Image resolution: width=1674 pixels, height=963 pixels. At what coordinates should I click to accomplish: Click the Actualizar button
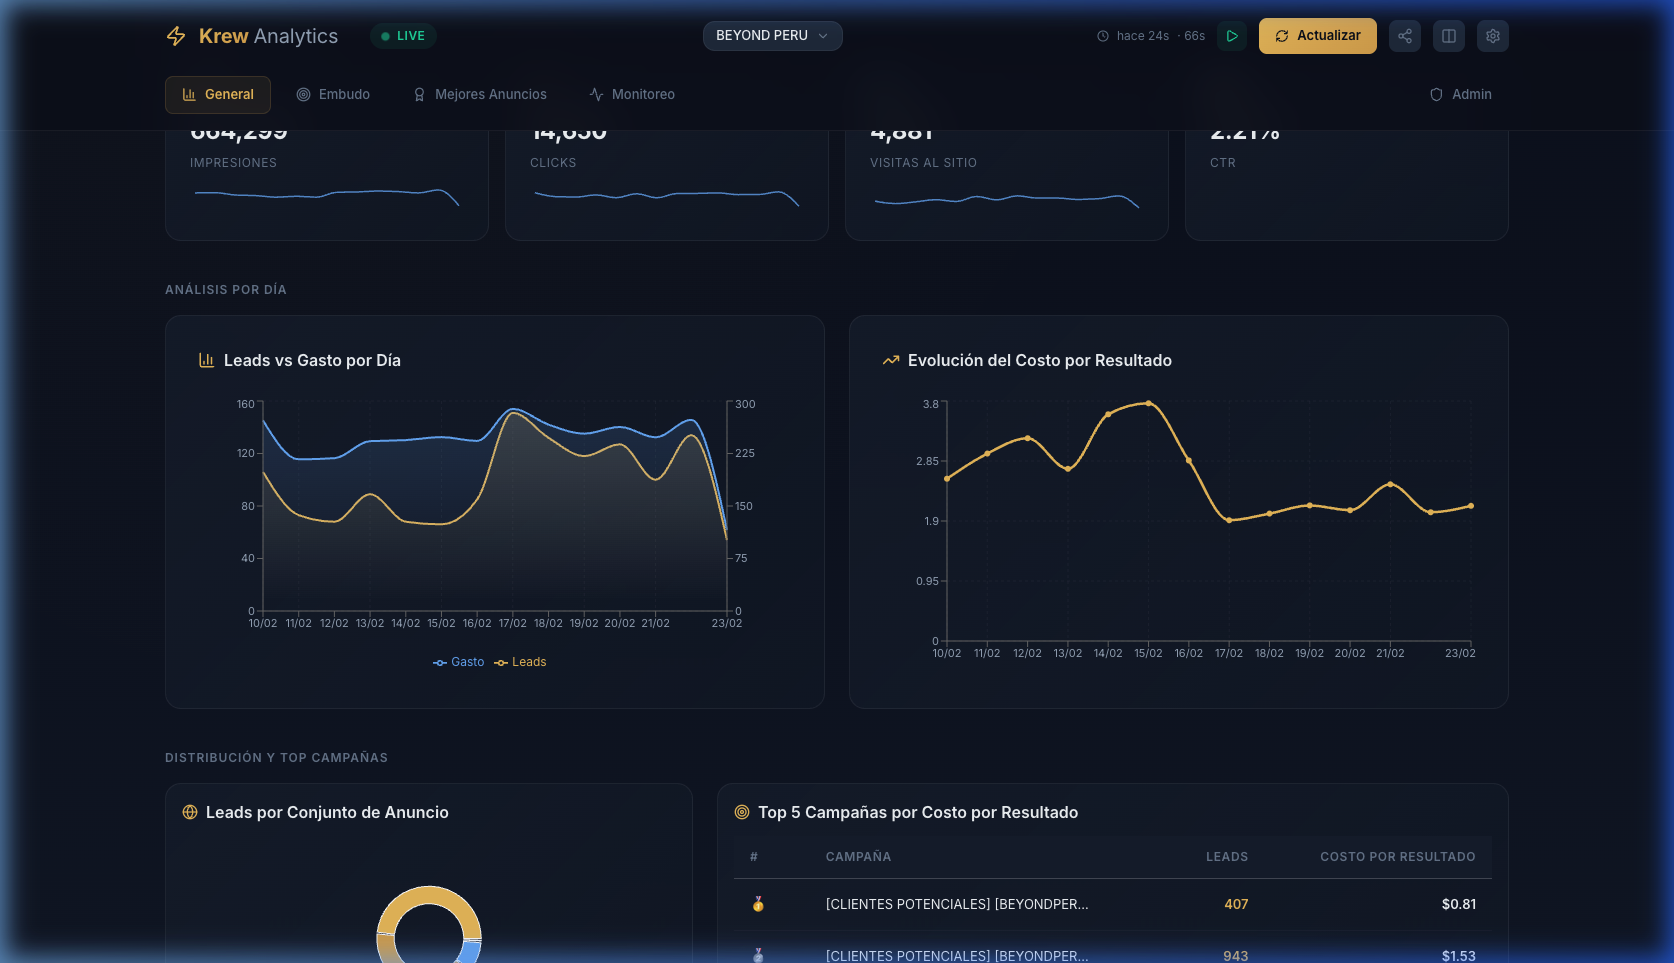coord(1317,36)
